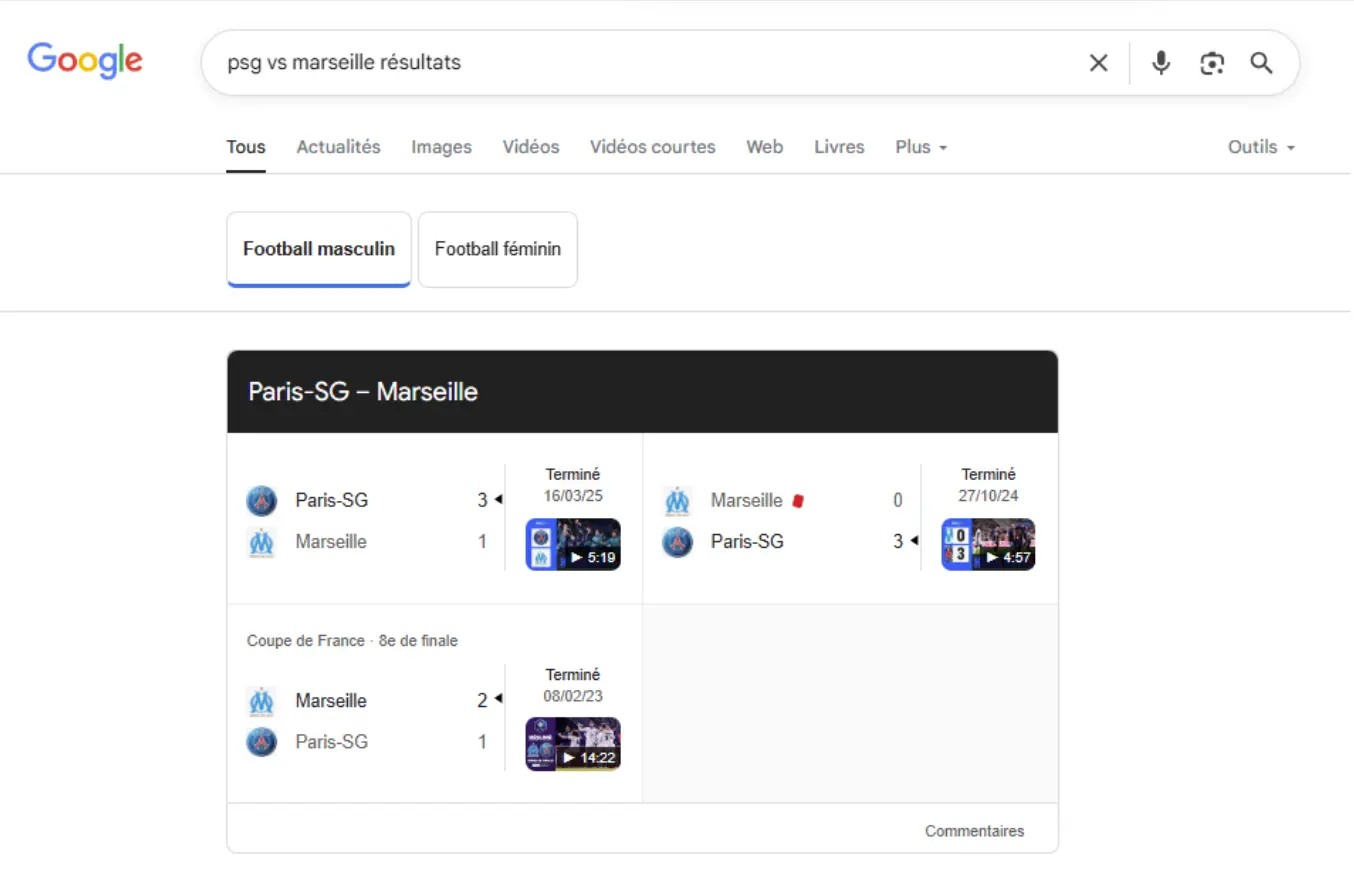1354x890 pixels.
Task: Switch to Football féminin
Action: point(498,249)
